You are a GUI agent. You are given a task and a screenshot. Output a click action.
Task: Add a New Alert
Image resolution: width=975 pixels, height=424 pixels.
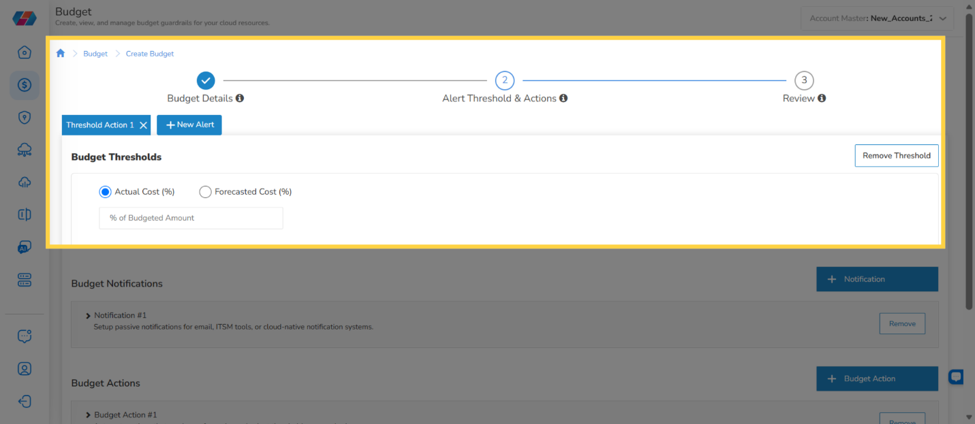190,125
